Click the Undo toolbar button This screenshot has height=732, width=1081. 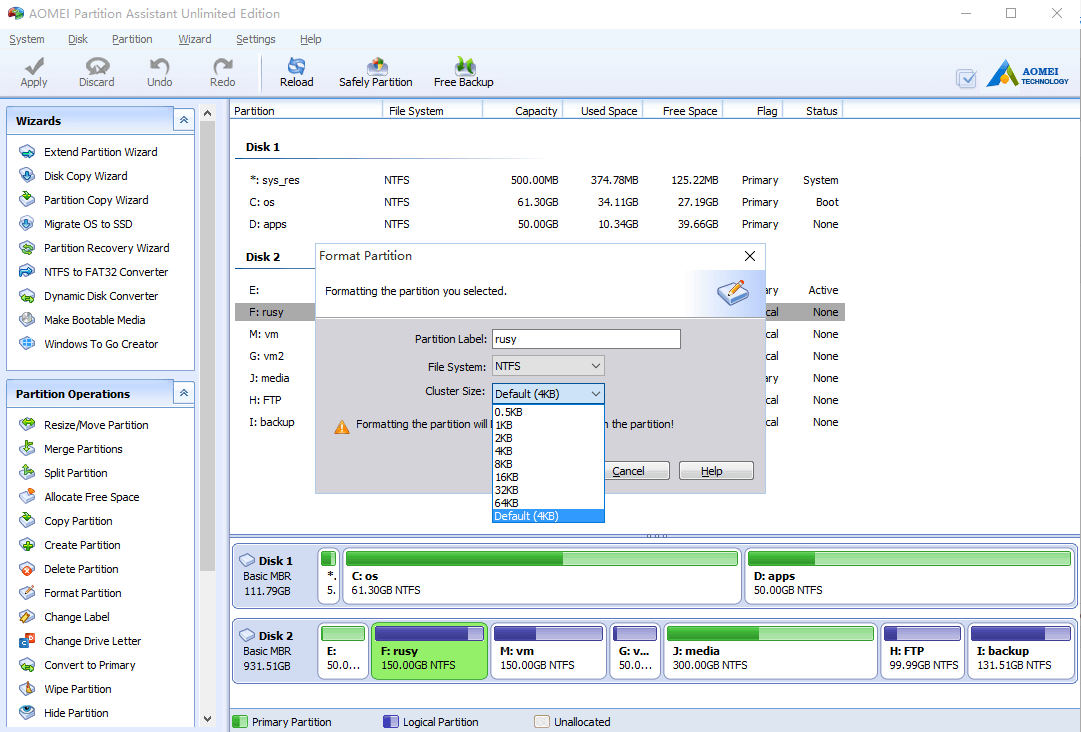tap(159, 72)
